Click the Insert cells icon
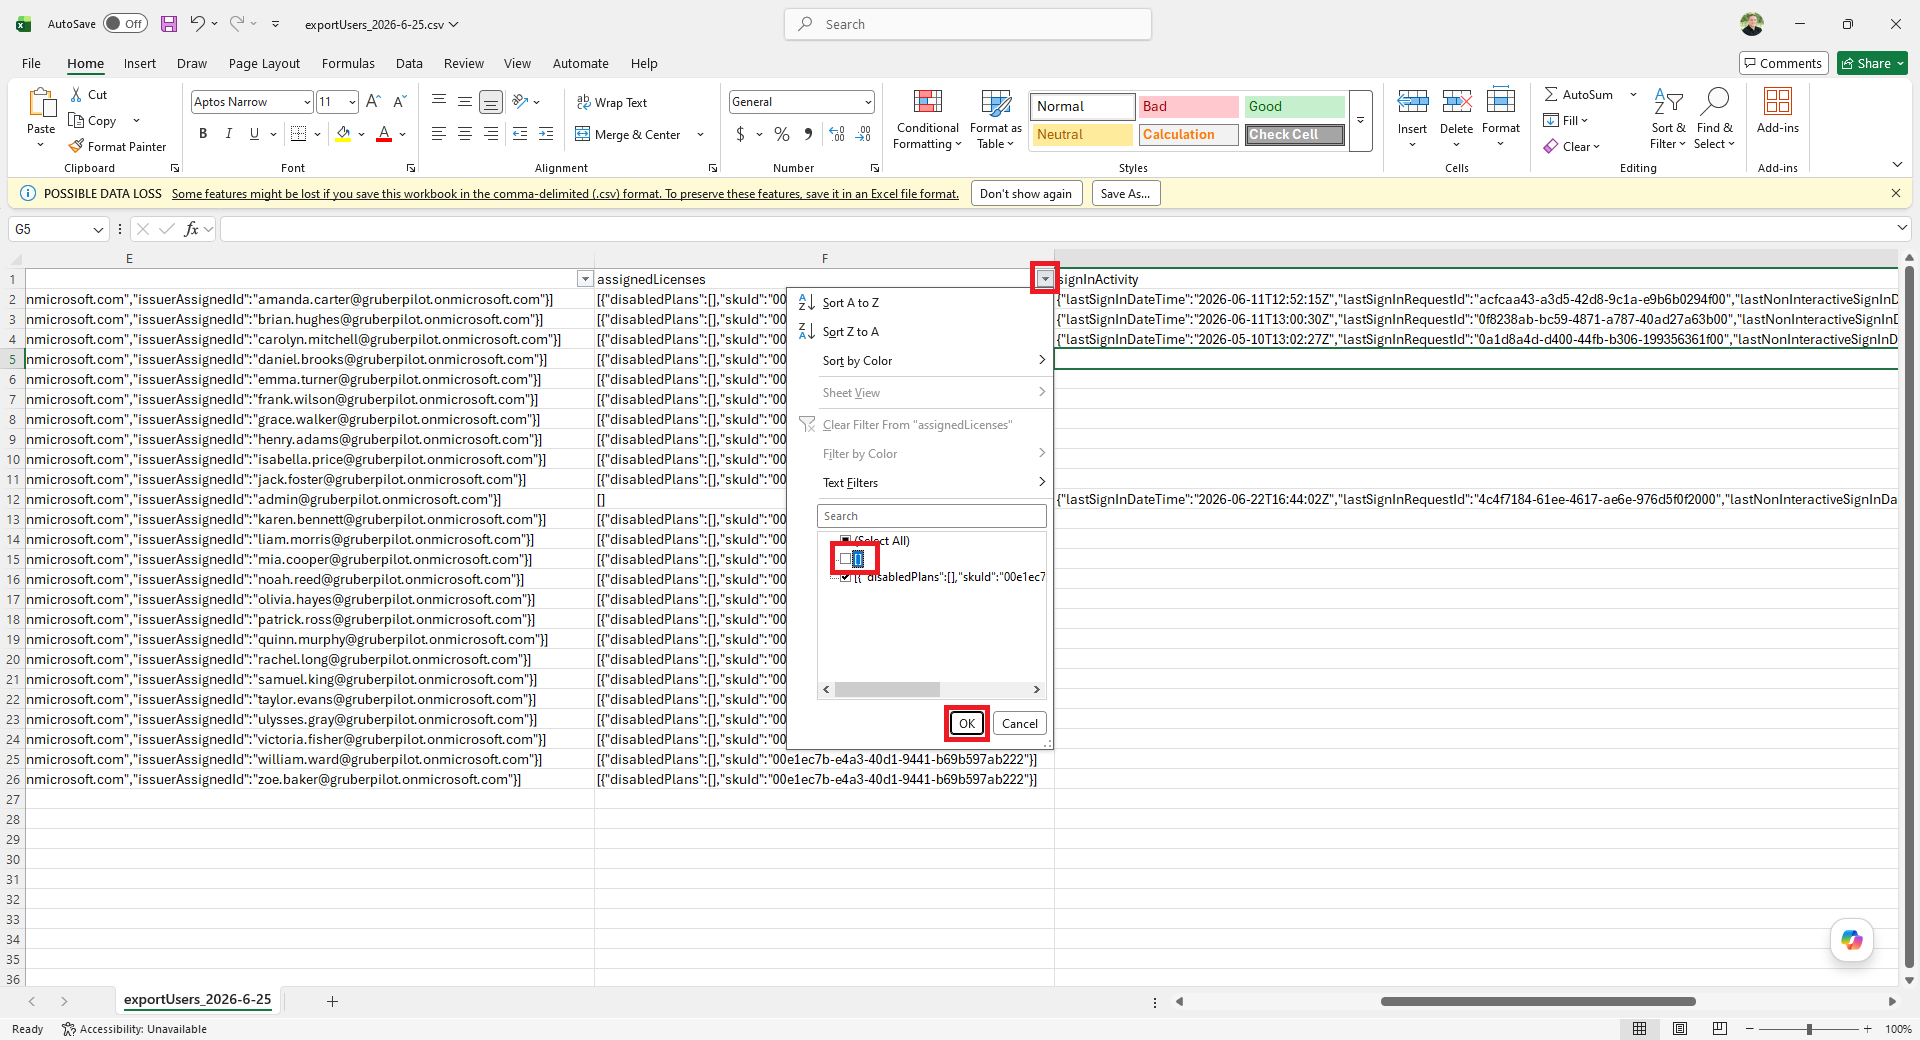 click(x=1412, y=102)
